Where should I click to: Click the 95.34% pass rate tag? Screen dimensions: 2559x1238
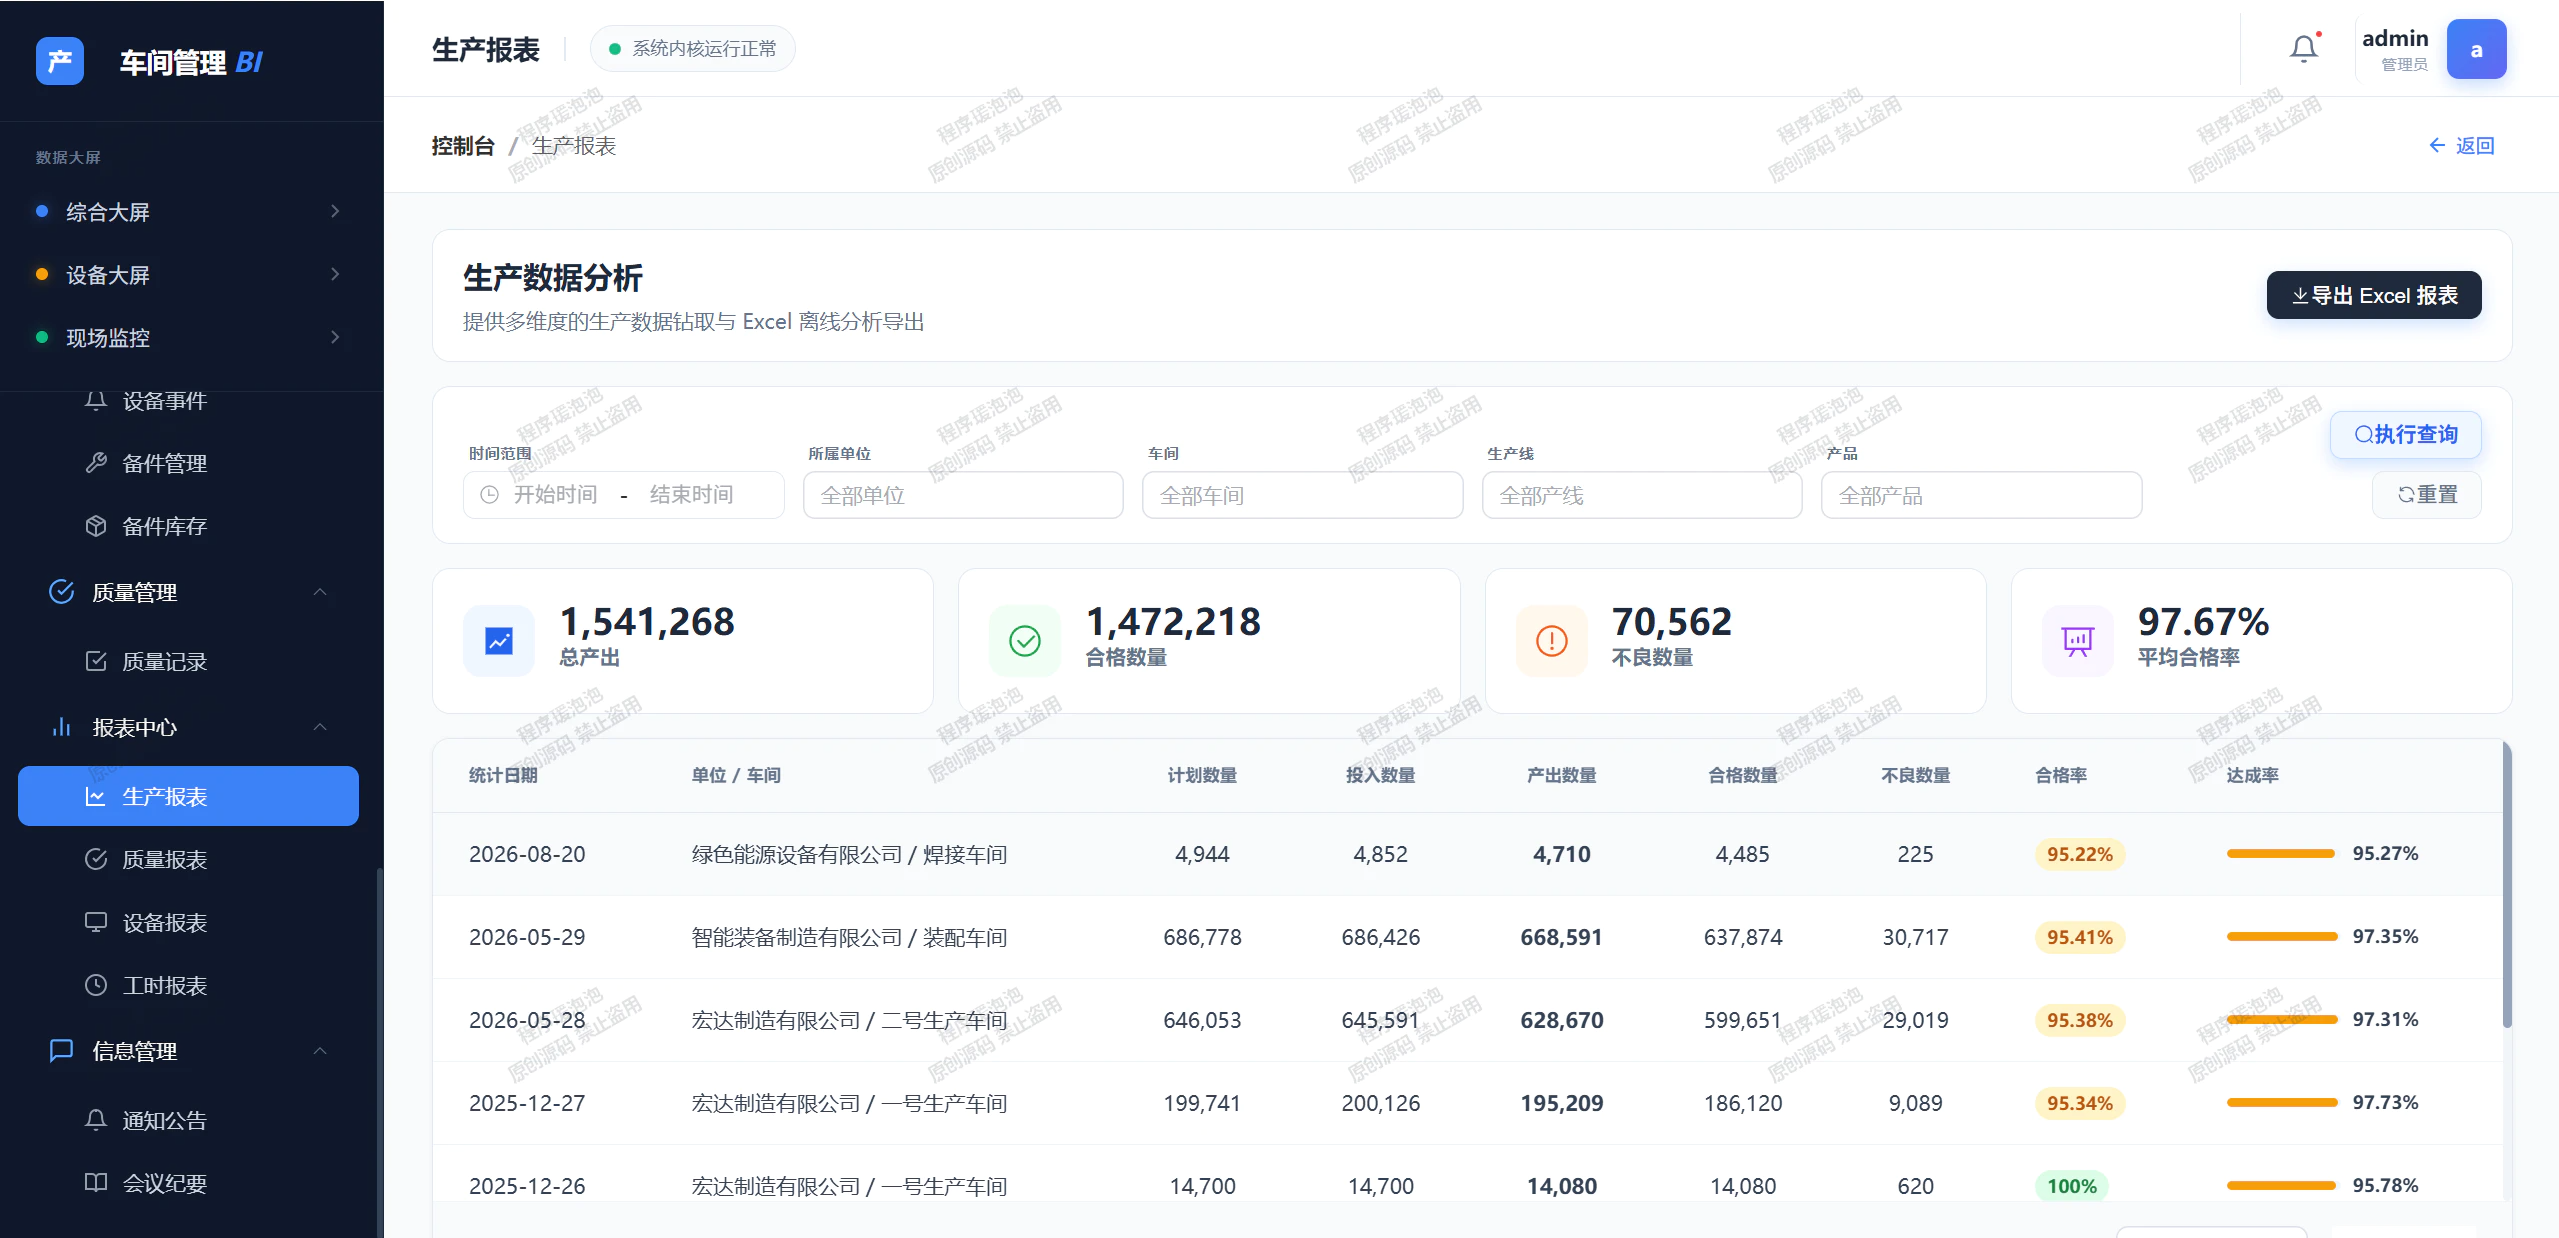pos(2079,1103)
